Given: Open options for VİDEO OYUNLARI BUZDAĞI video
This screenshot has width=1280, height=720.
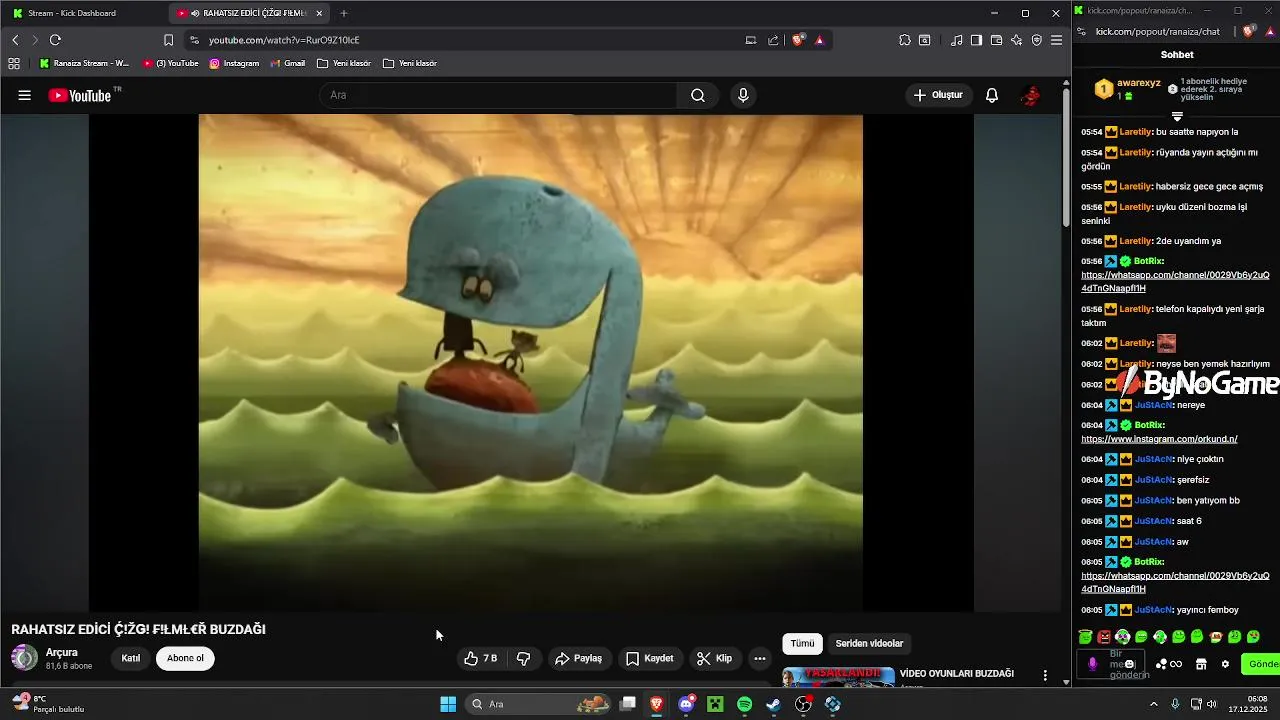Looking at the screenshot, I should click(x=1045, y=676).
